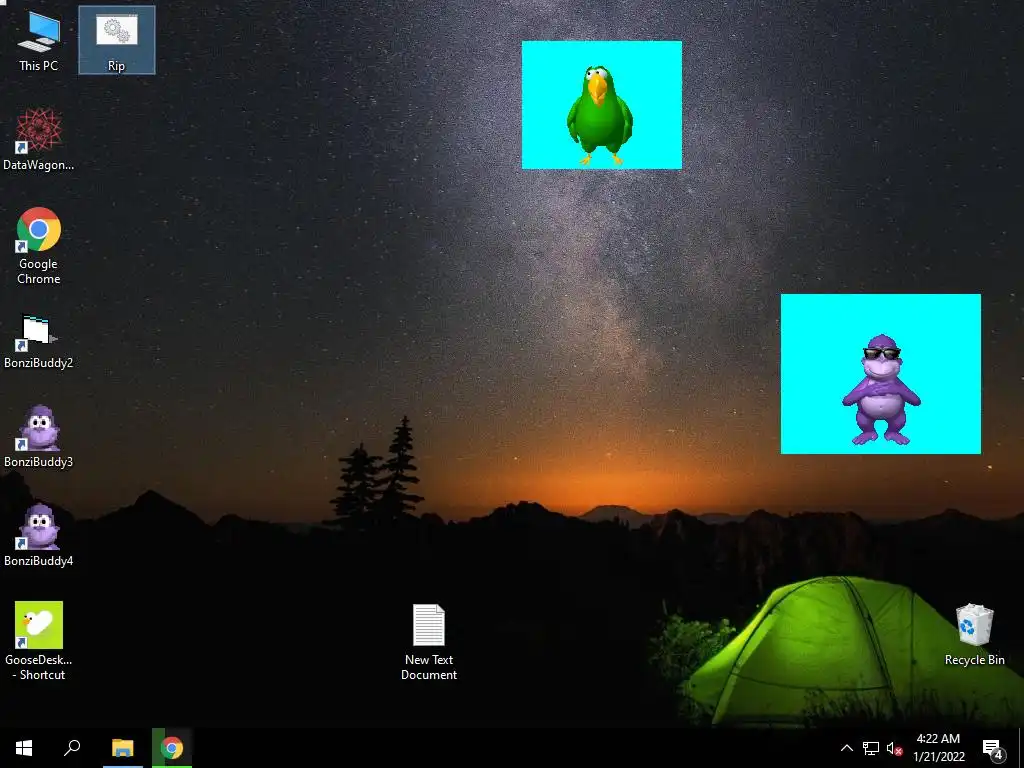The height and width of the screenshot is (768, 1024).
Task: Open the clock showing 4:22 AM
Action: 938,748
